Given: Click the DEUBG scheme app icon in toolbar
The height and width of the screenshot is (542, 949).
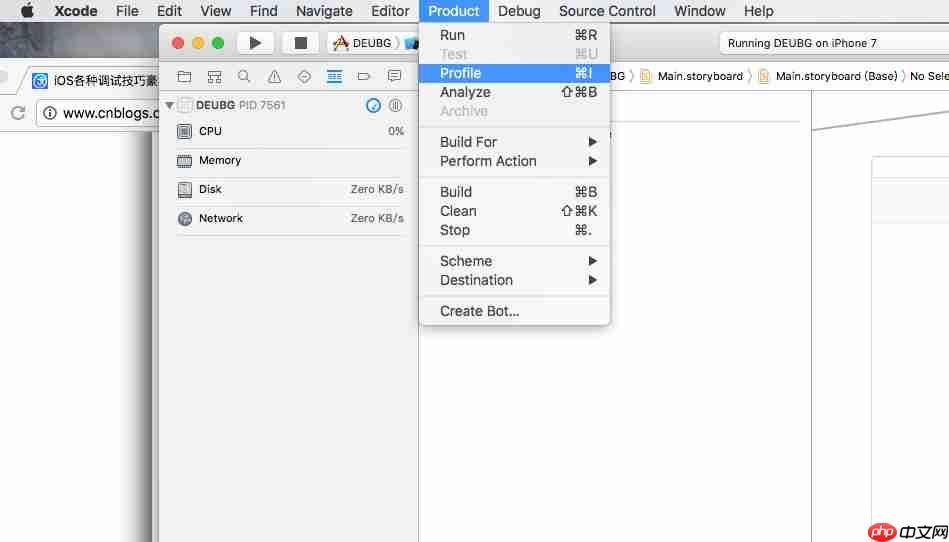Looking at the screenshot, I should [x=341, y=43].
